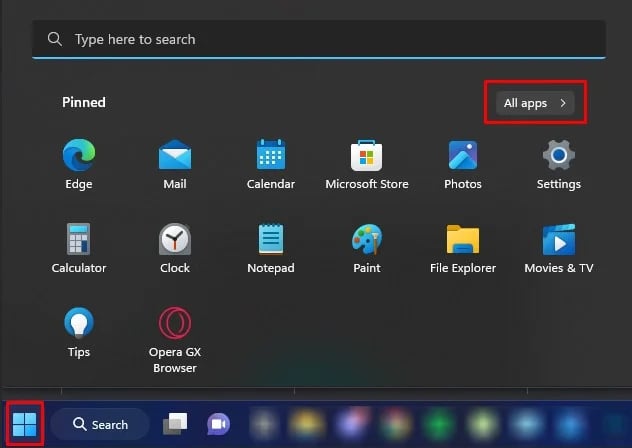This screenshot has width=632, height=448.
Task: Open the Tips app
Action: 79,333
